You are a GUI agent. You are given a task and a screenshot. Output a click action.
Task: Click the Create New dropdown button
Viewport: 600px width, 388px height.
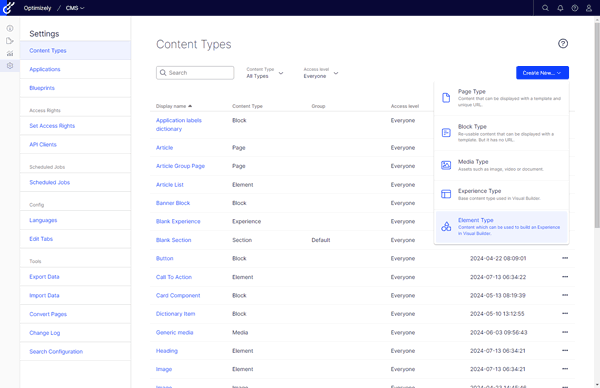[x=542, y=73]
